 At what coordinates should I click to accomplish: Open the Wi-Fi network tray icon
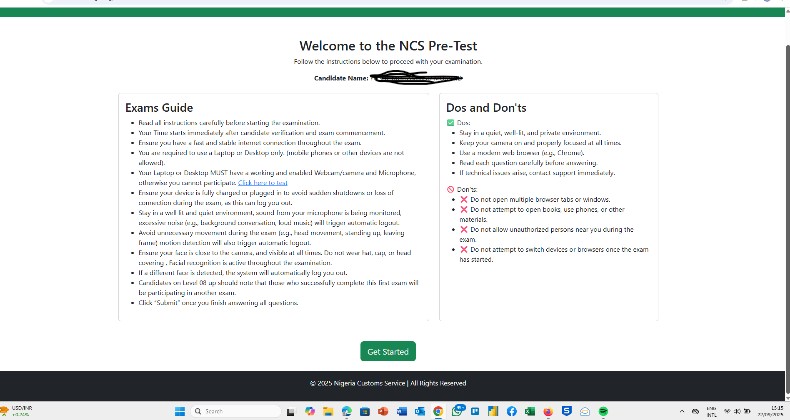coord(727,411)
